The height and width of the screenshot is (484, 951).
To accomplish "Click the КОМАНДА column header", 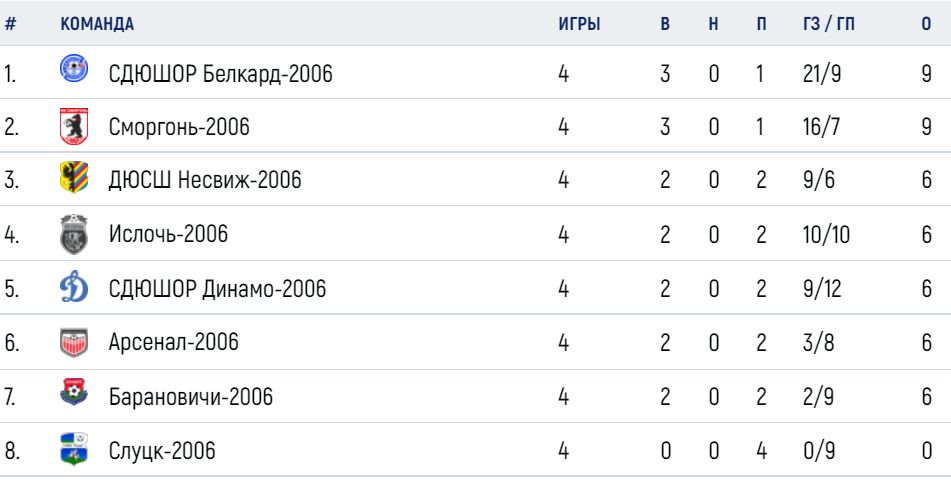I will [97, 24].
